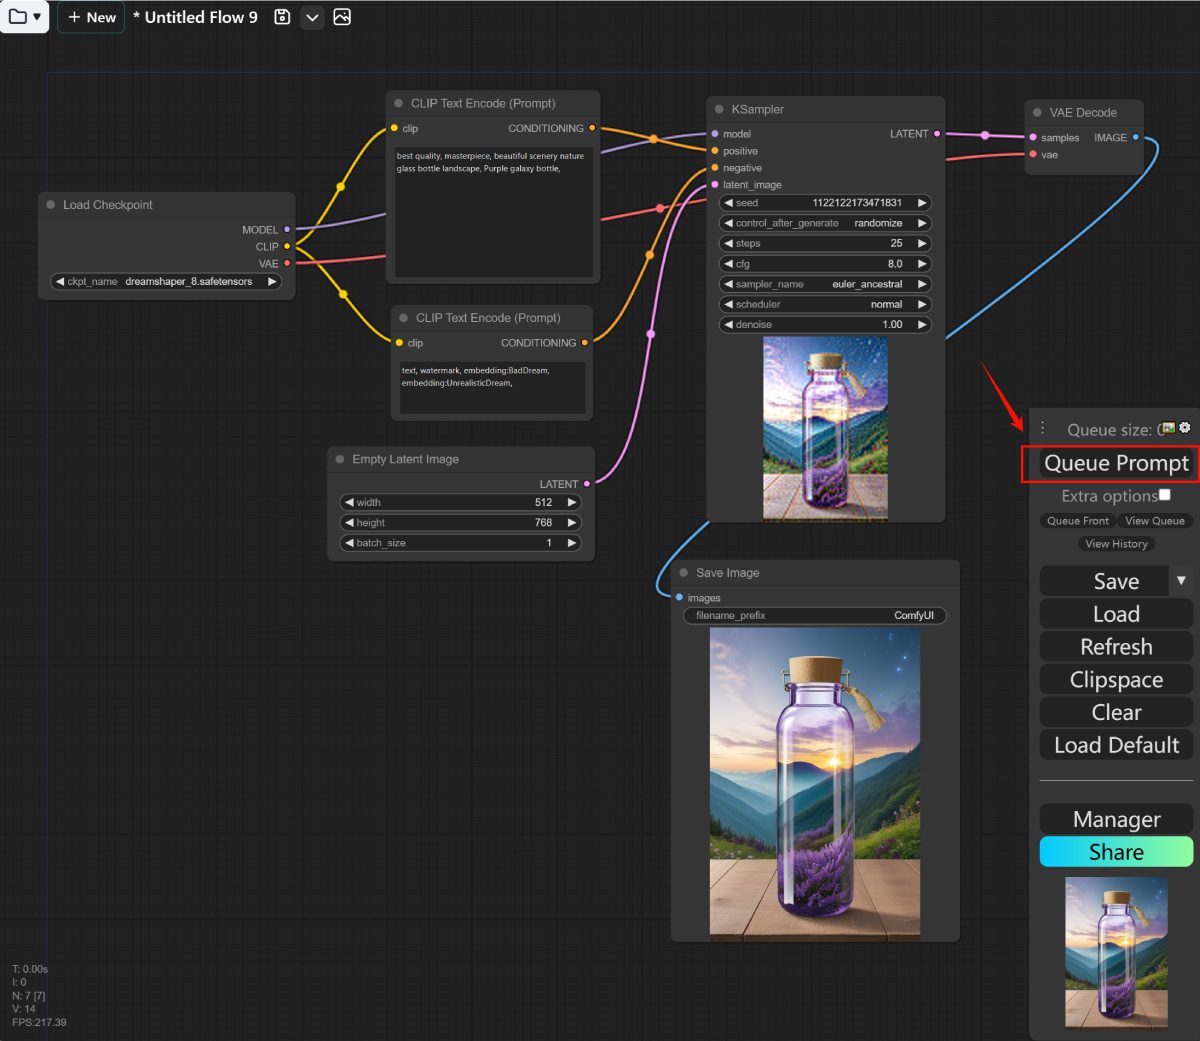
Task: Click the save workflow disk icon
Action: point(282,17)
